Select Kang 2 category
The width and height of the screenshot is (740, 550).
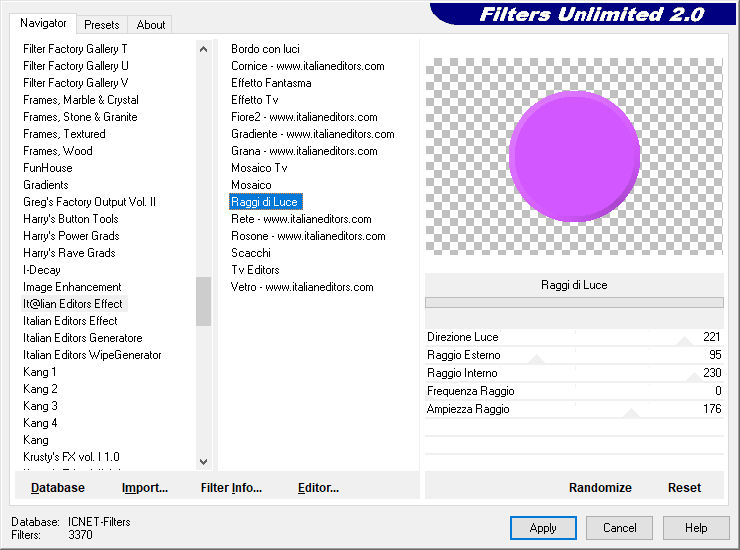click(x=40, y=389)
